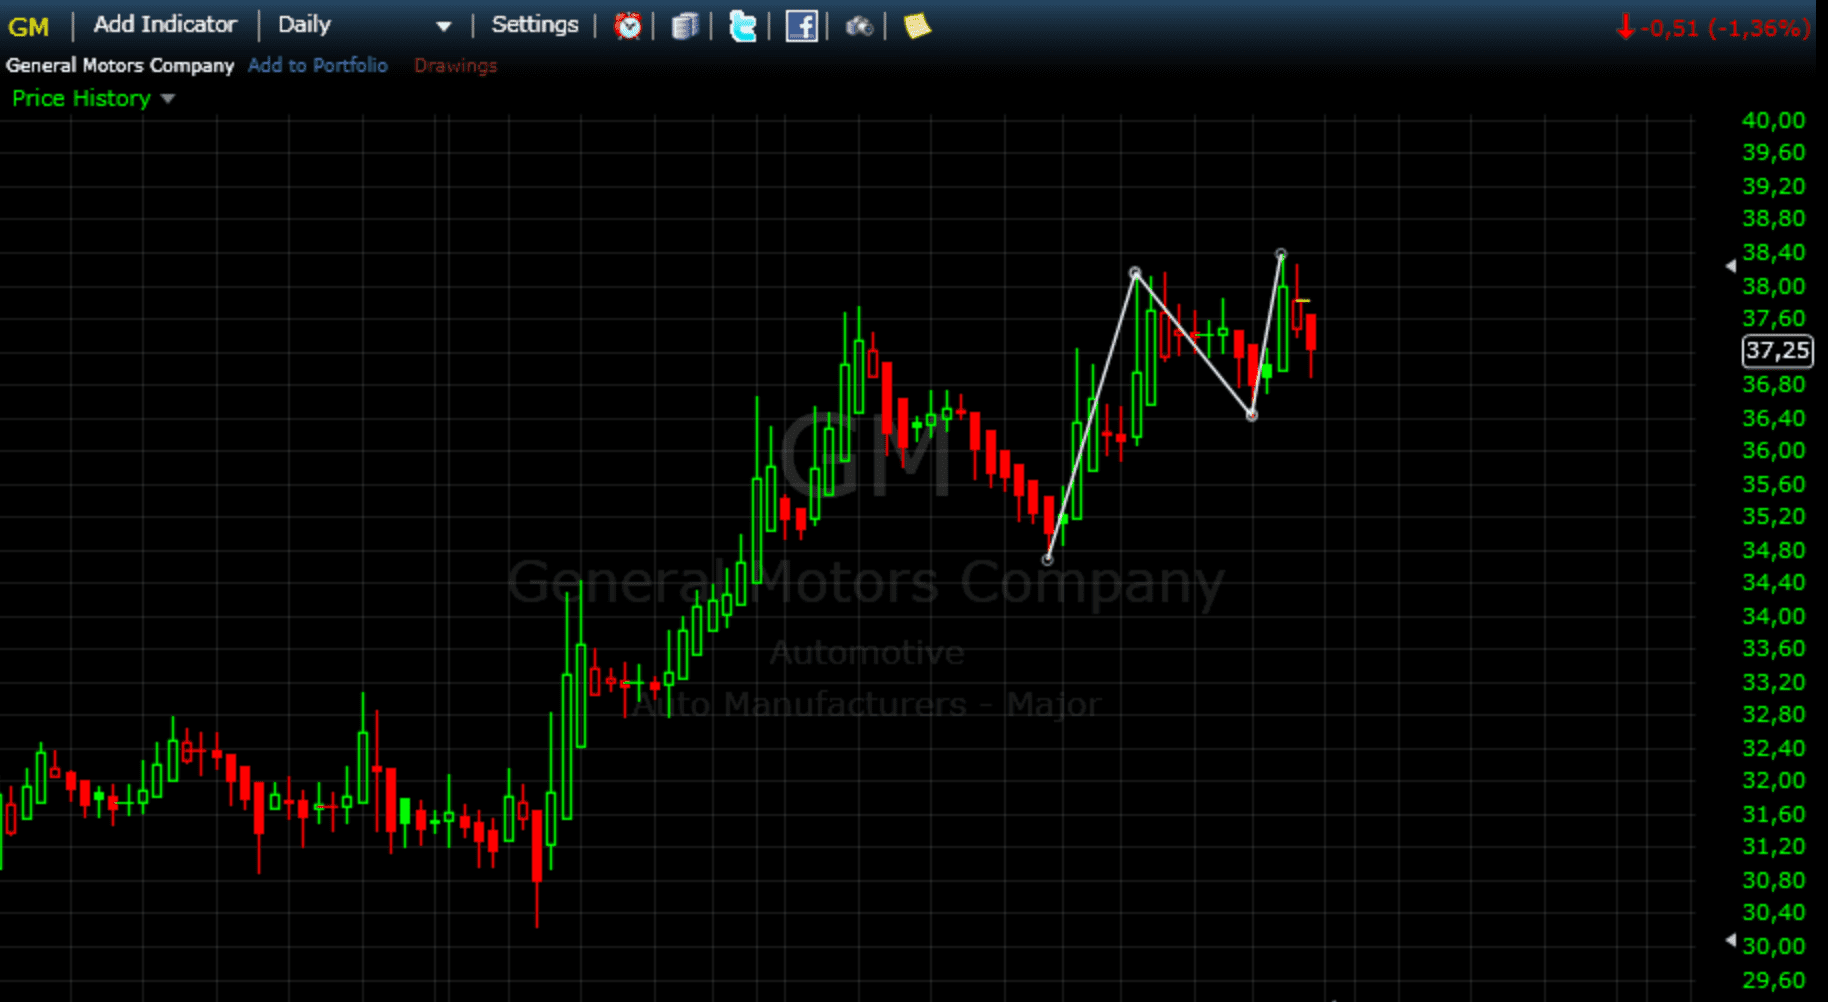Share chart via Facebook icon

pos(801,26)
